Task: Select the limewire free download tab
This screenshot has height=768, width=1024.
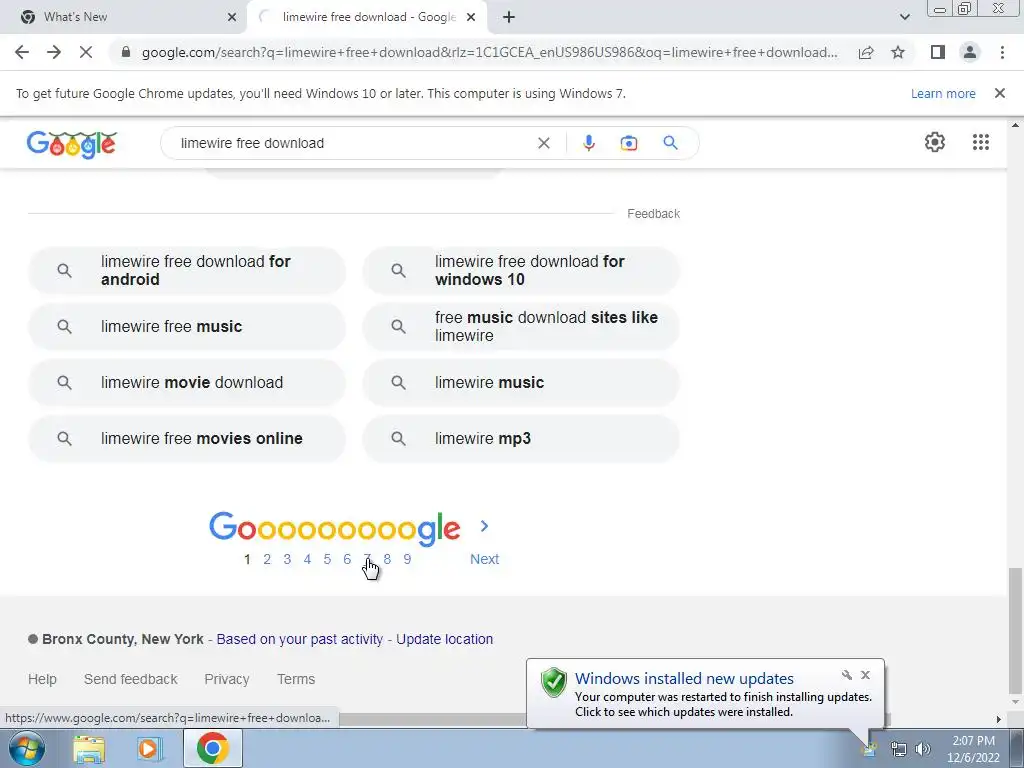Action: [368, 17]
